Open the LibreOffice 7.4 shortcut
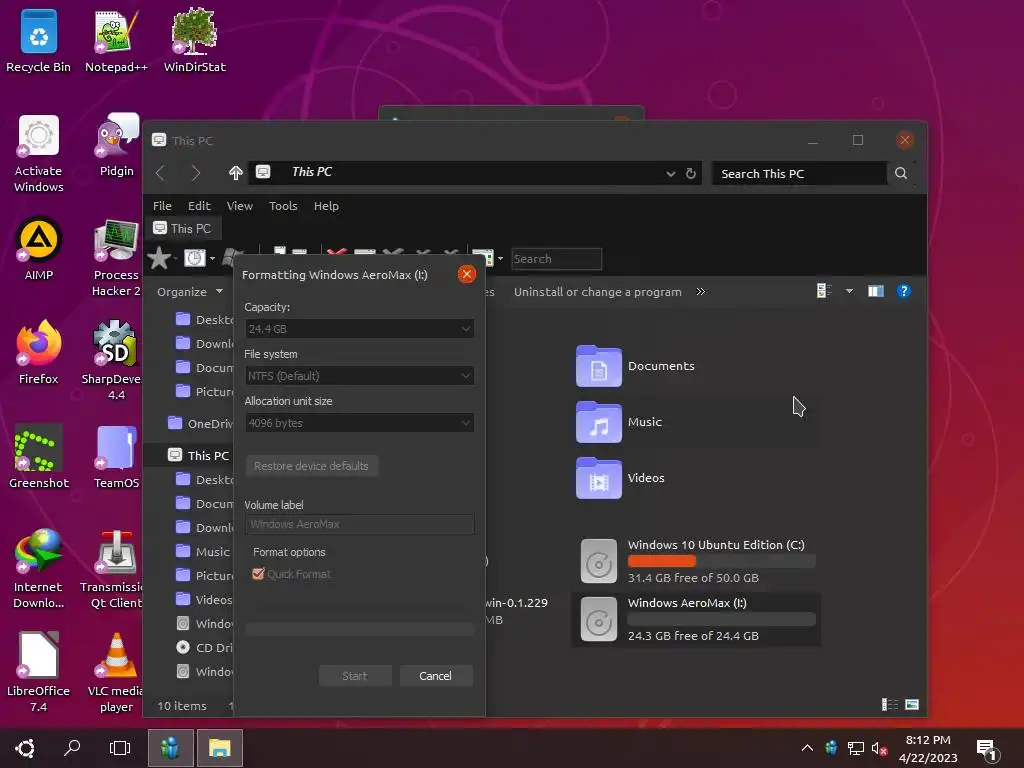The width and height of the screenshot is (1024, 768). pos(39,673)
